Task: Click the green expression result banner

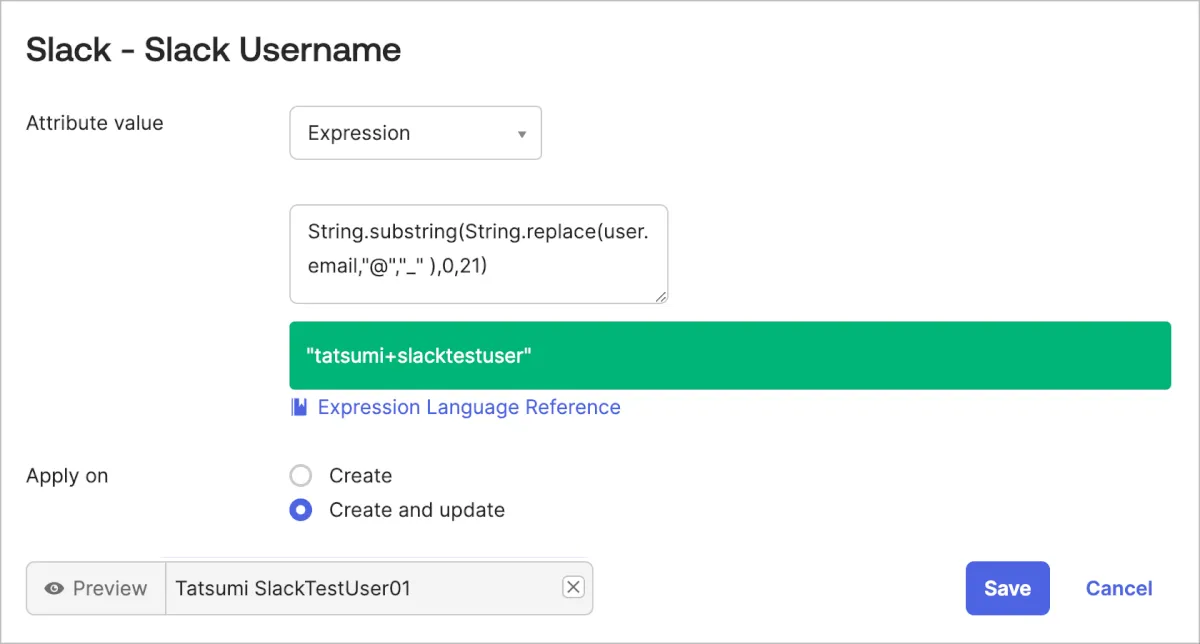Action: coord(730,355)
